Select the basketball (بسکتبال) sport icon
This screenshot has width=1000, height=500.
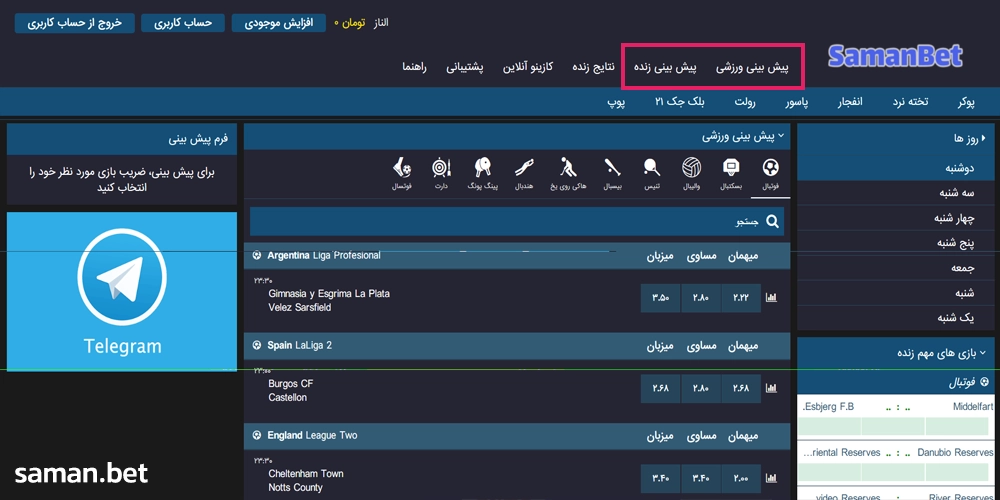click(731, 172)
